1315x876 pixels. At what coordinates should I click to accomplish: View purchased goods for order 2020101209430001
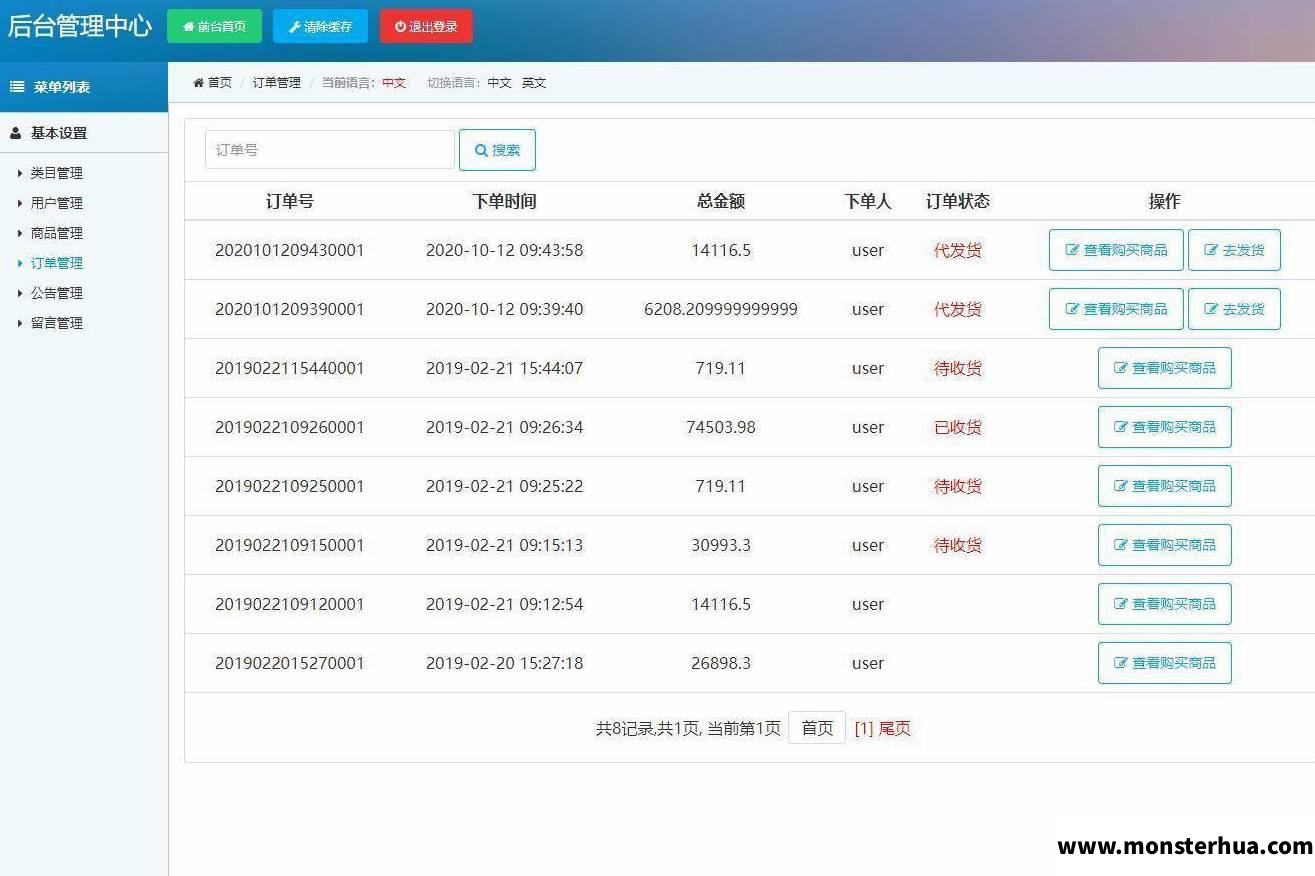tap(1116, 250)
